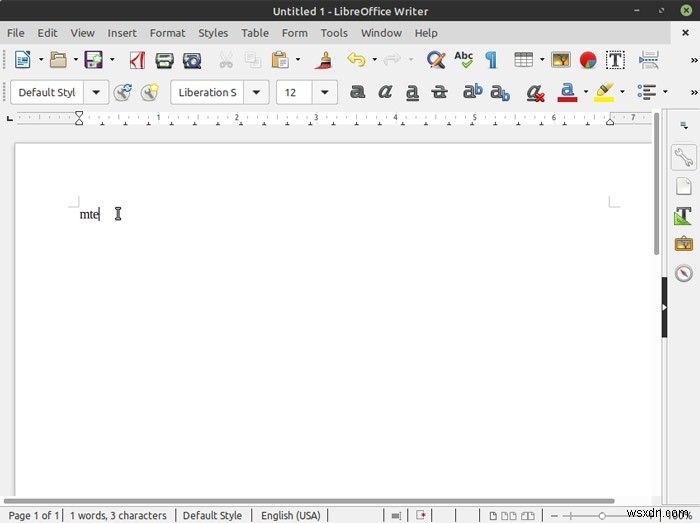
Task: Open sidebar Navigator compass panel
Action: click(683, 273)
